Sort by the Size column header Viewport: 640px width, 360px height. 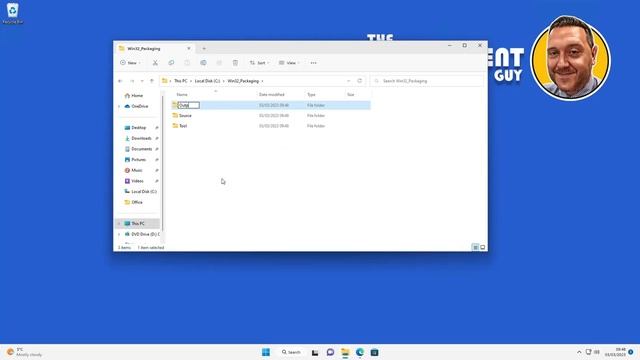tap(351, 94)
